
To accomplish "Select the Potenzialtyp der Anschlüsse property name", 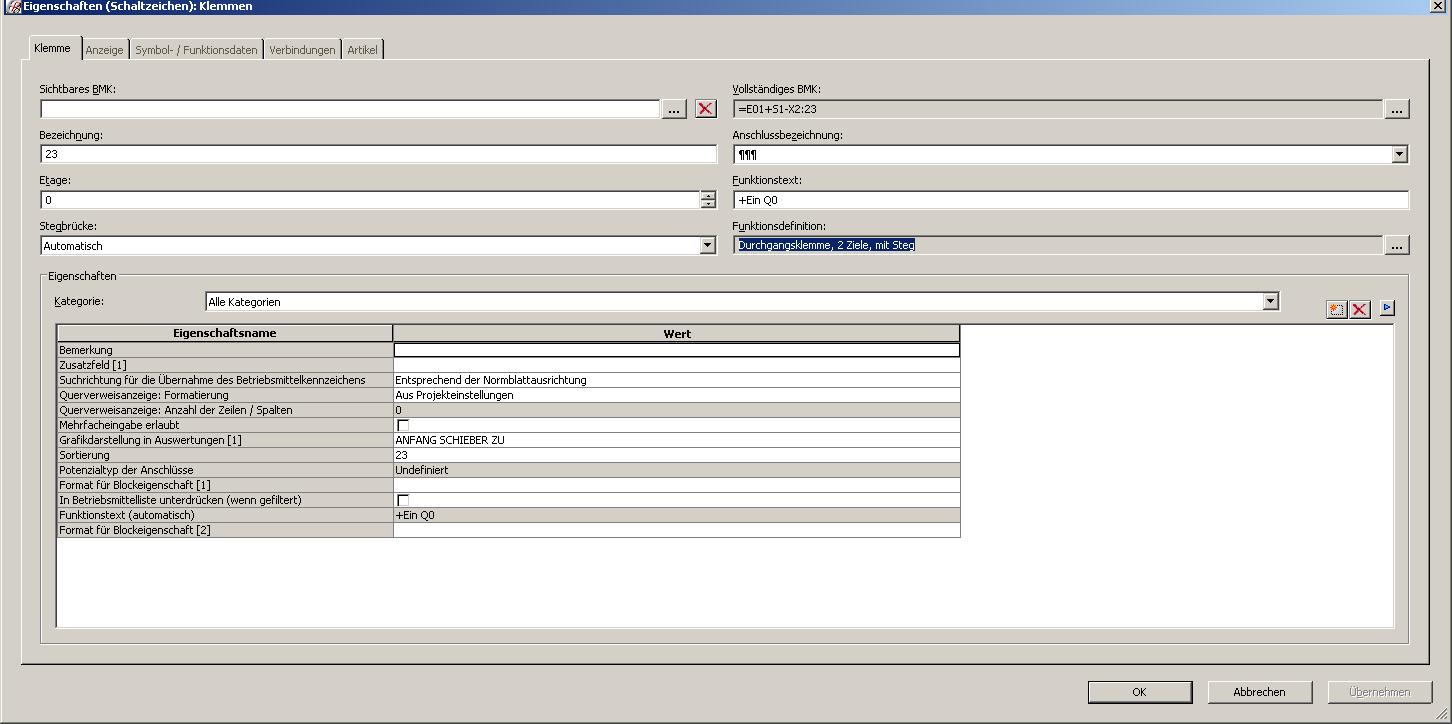I will (225, 470).
